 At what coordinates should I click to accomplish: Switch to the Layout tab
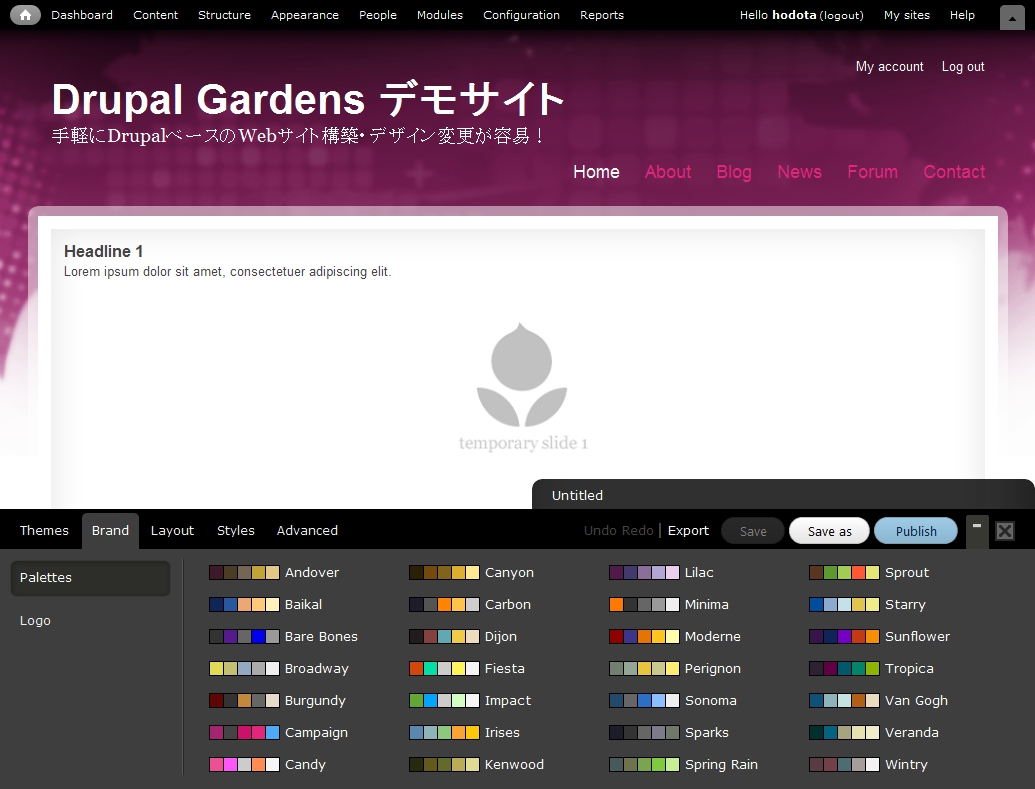[x=172, y=530]
